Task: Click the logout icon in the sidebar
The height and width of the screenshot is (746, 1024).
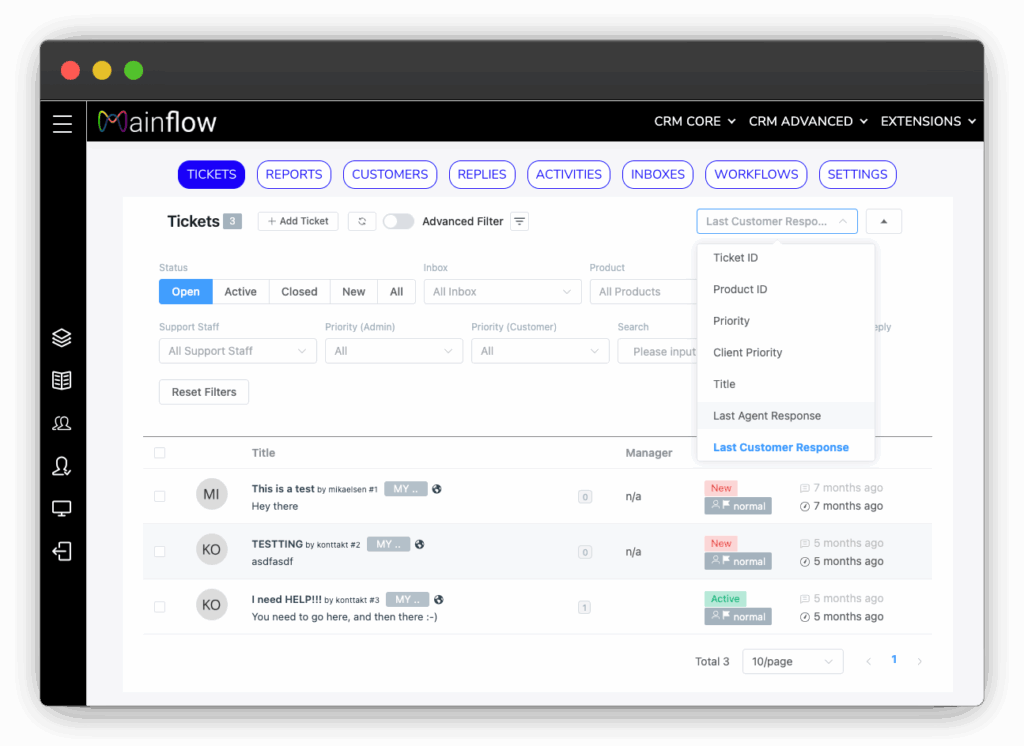Action: 62,552
